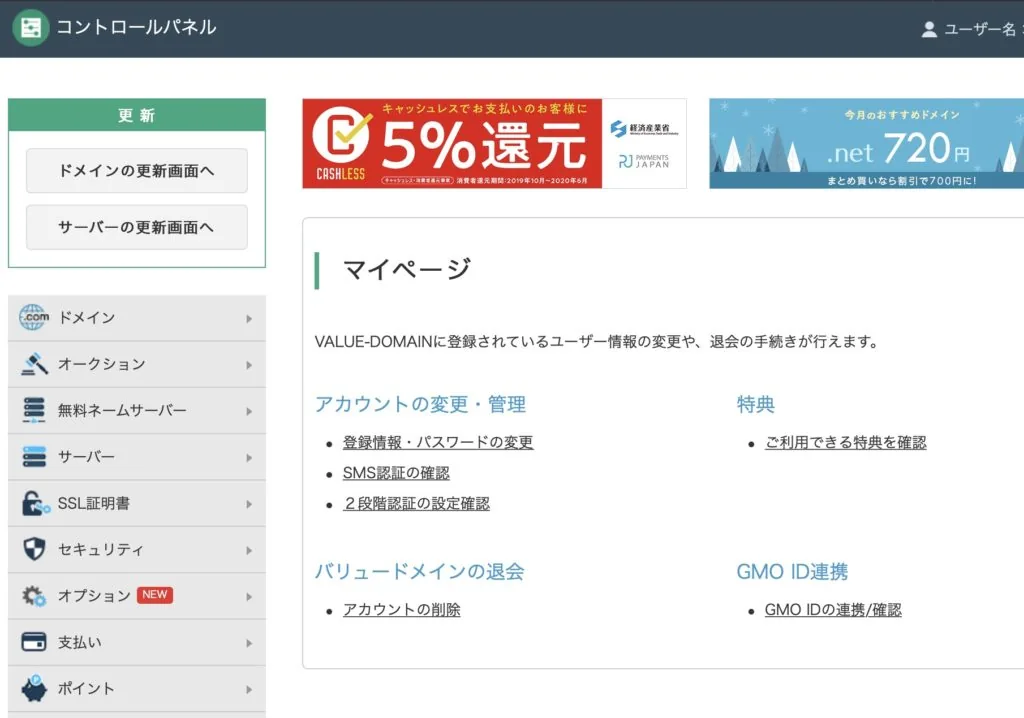The image size is (1024, 718).
Task: Select the ポイント sidebar menu item
Action: pyautogui.click(x=136, y=689)
